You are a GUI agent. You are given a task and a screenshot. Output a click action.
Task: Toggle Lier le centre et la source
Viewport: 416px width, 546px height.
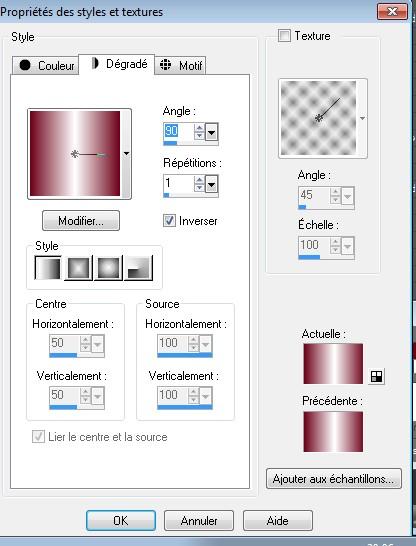point(38,437)
